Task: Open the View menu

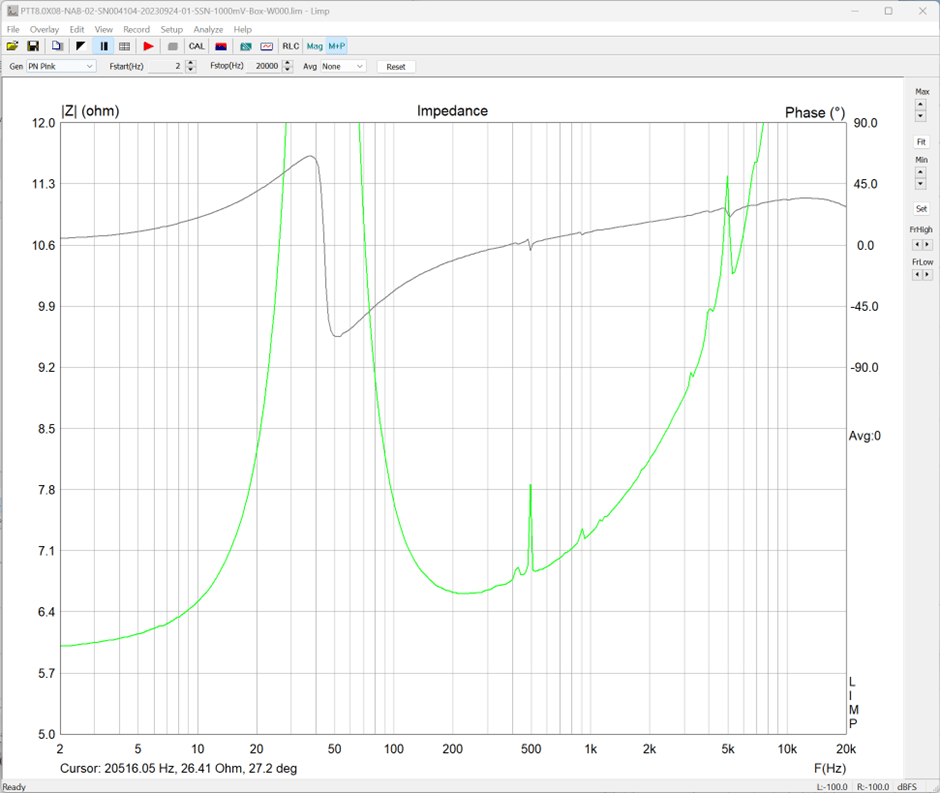Action: (104, 29)
